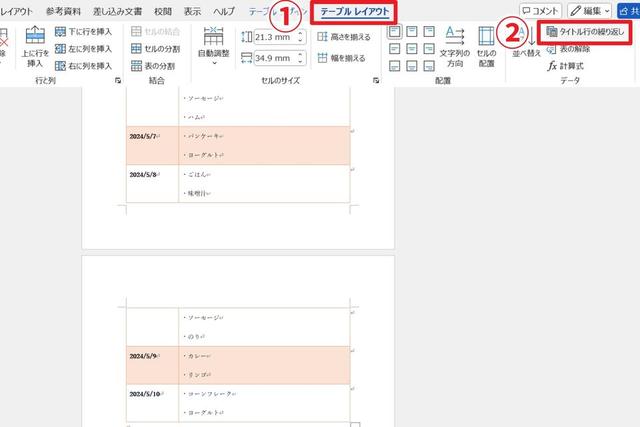Open セルの配置 cell margins
Screen dimensions: 640x427
[x=486, y=47]
